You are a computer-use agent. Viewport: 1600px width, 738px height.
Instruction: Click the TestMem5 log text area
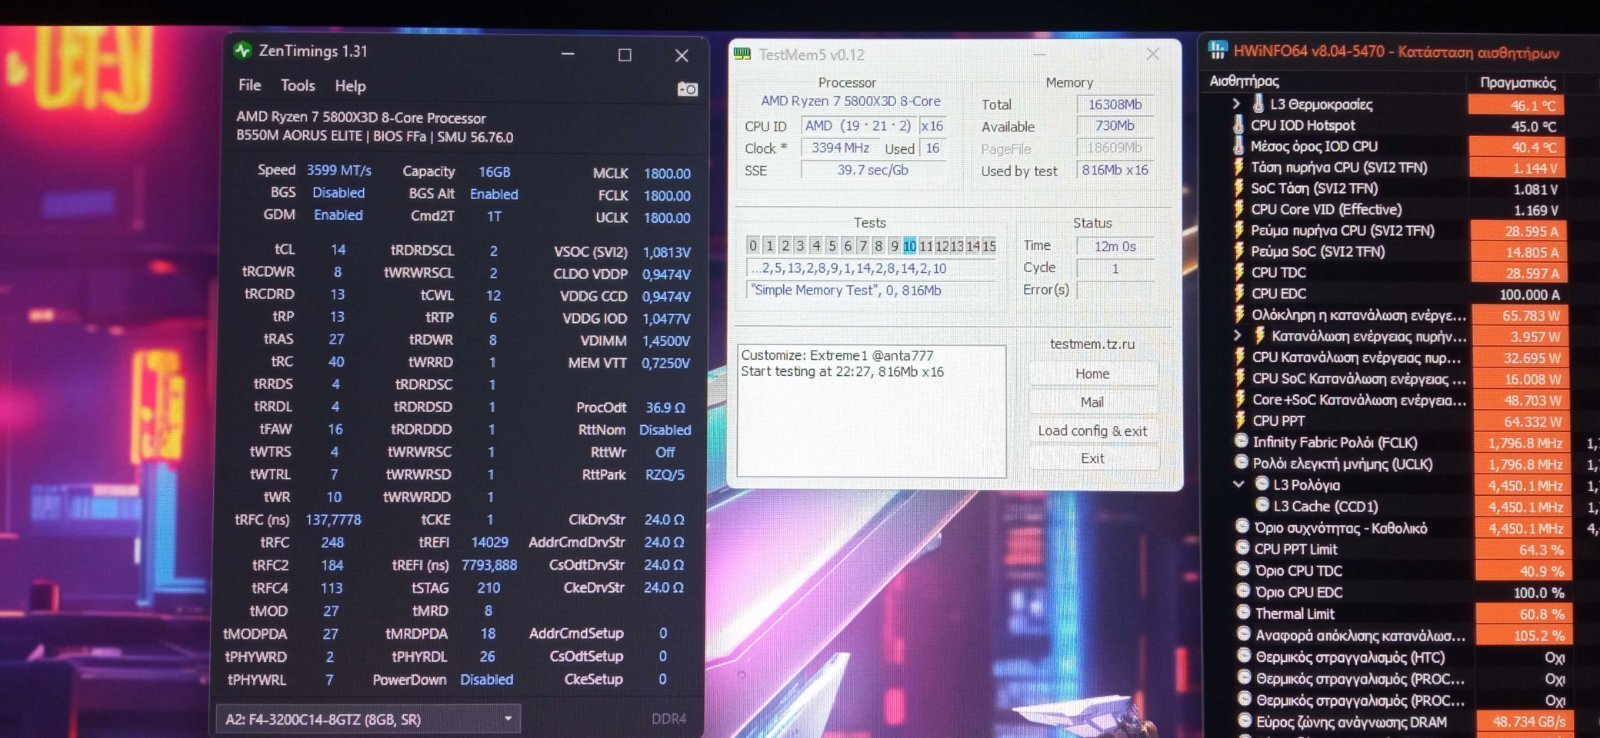tap(872, 411)
